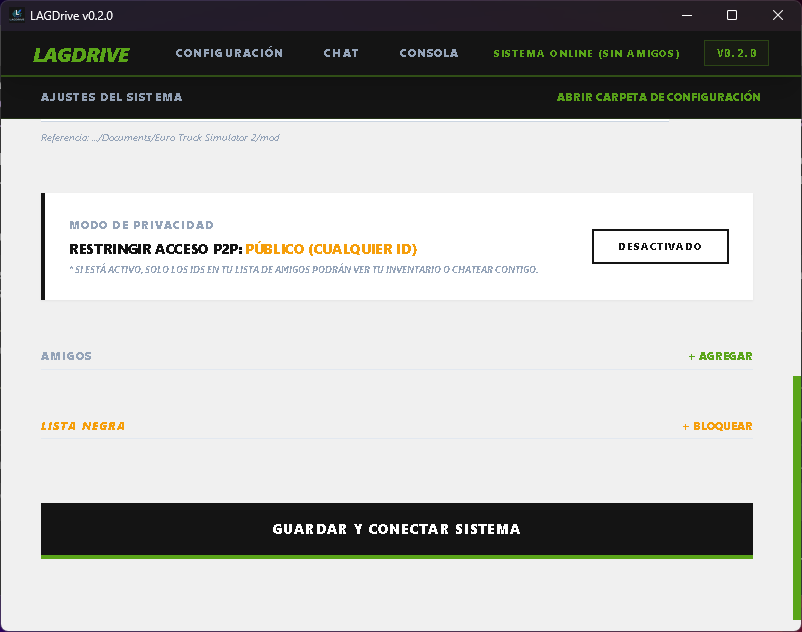Click the Público (Cualquier ID) status text

click(331, 248)
